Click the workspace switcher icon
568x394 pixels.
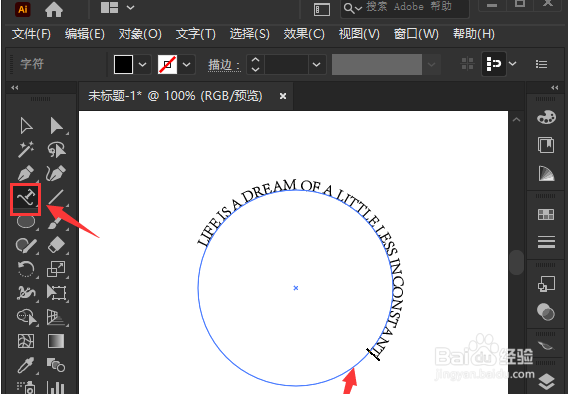click(x=322, y=9)
